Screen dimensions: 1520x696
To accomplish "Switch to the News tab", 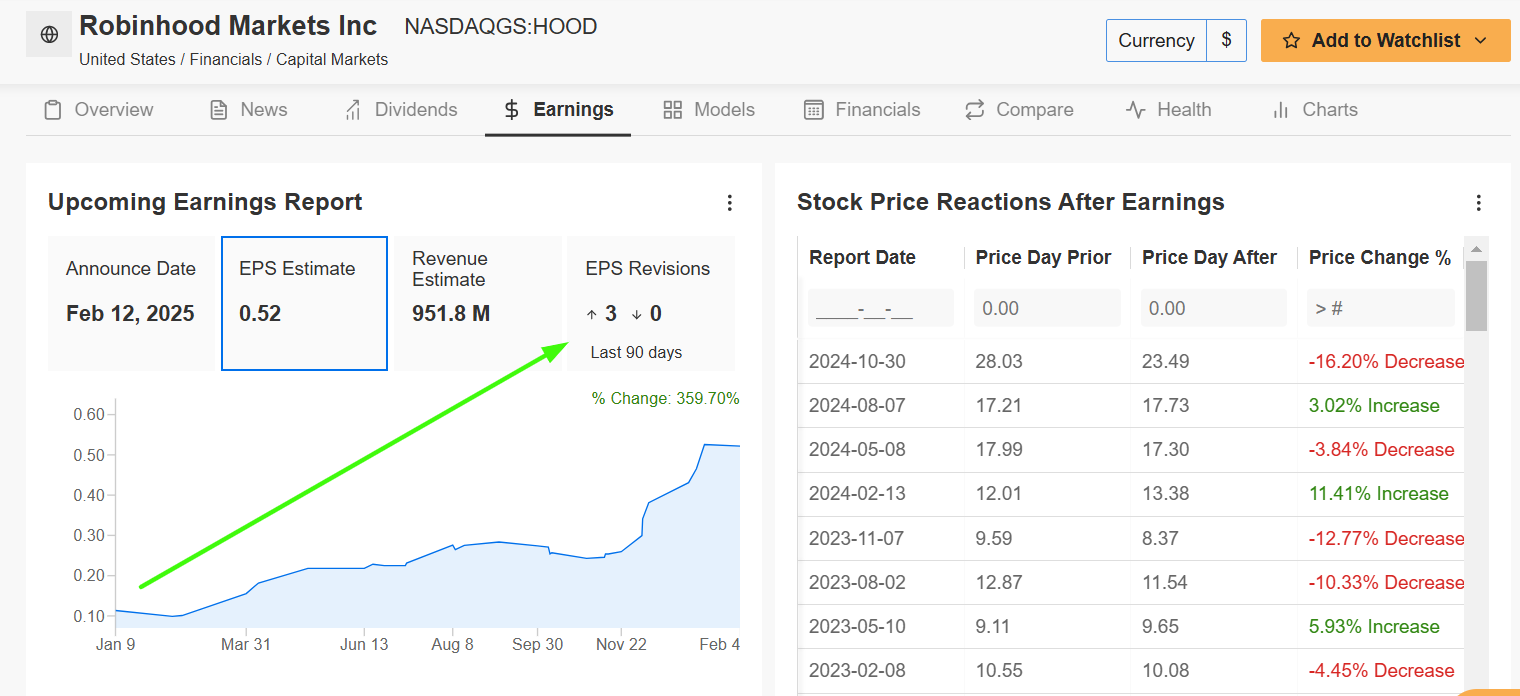I will (248, 110).
